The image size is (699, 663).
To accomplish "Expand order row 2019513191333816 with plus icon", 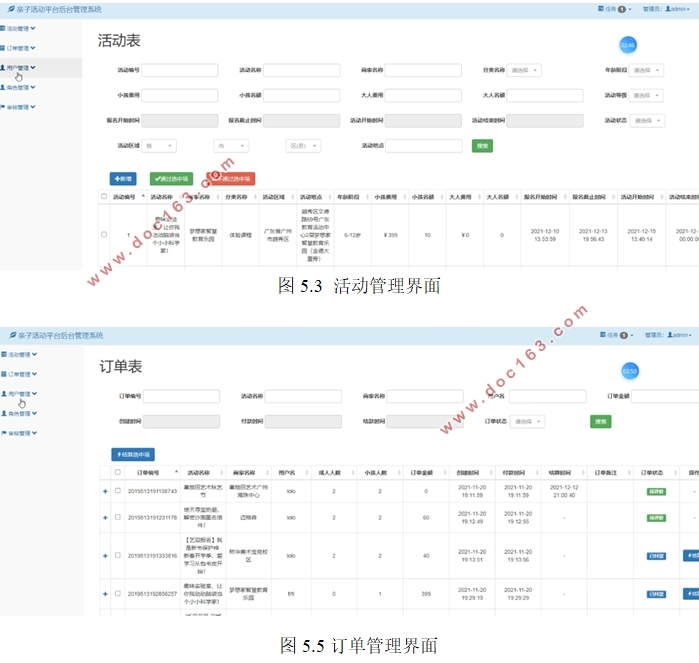I will (x=105, y=556).
